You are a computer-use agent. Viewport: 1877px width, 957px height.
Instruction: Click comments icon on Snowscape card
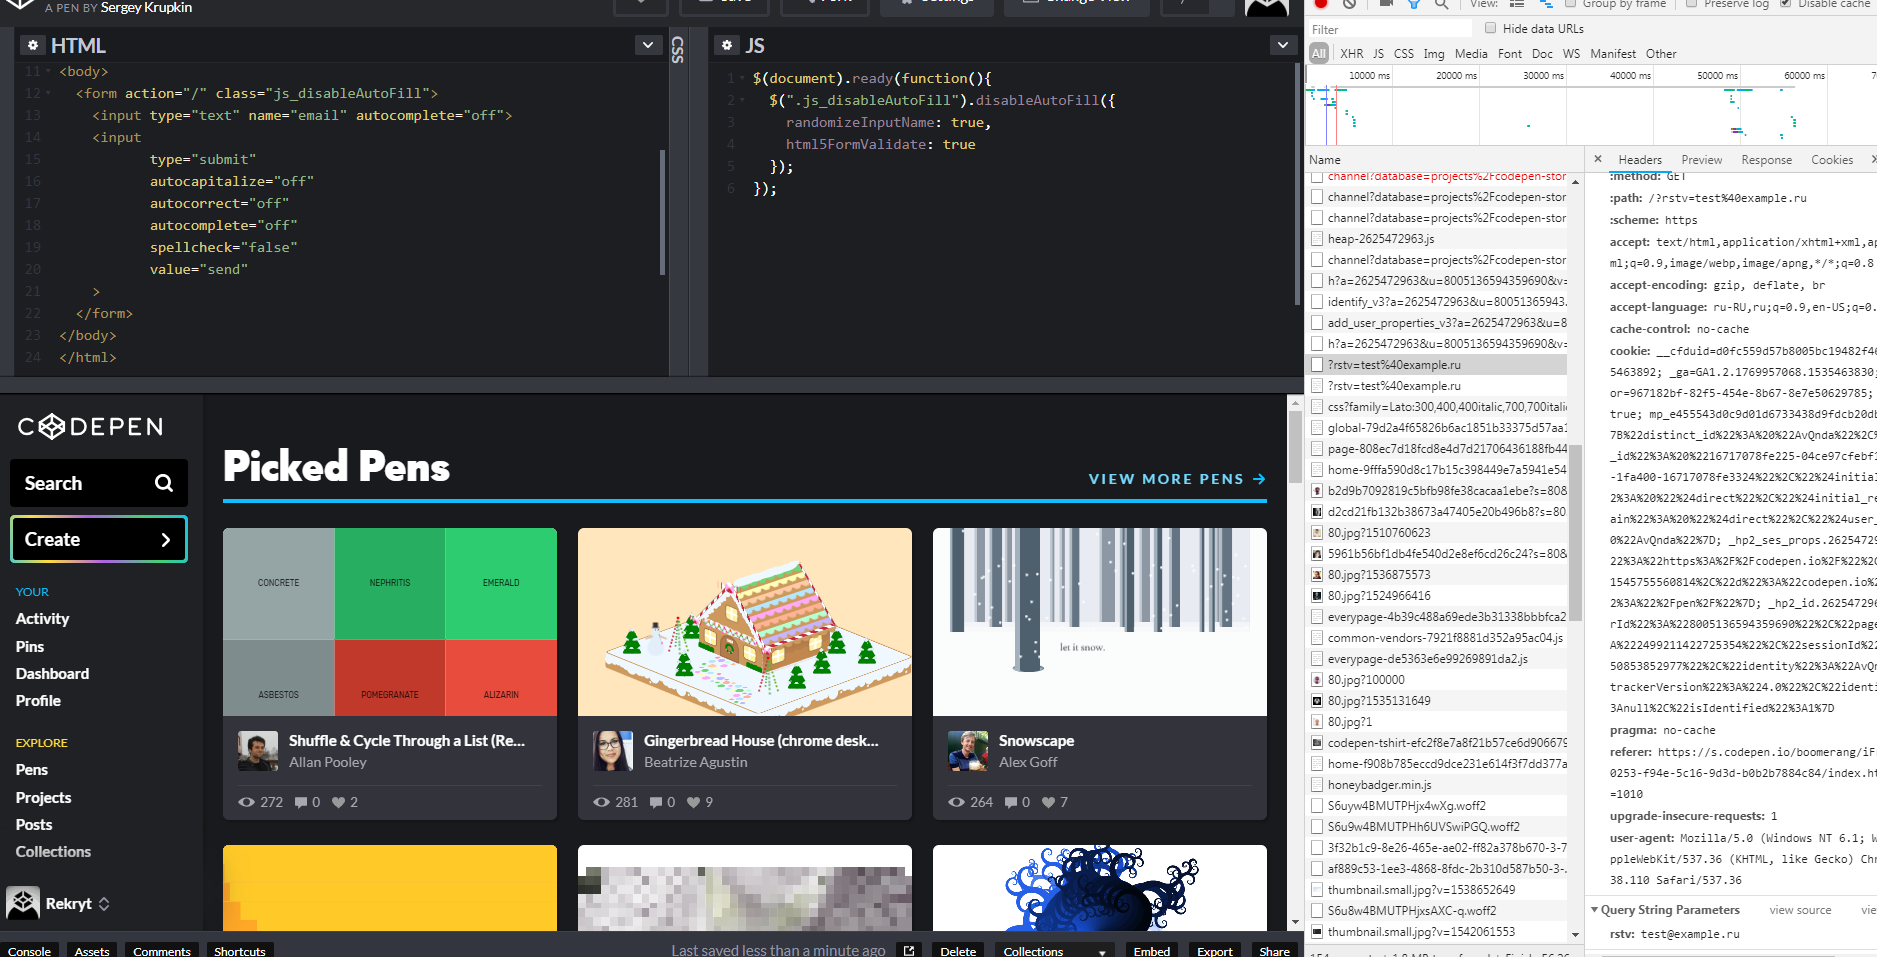click(1011, 802)
